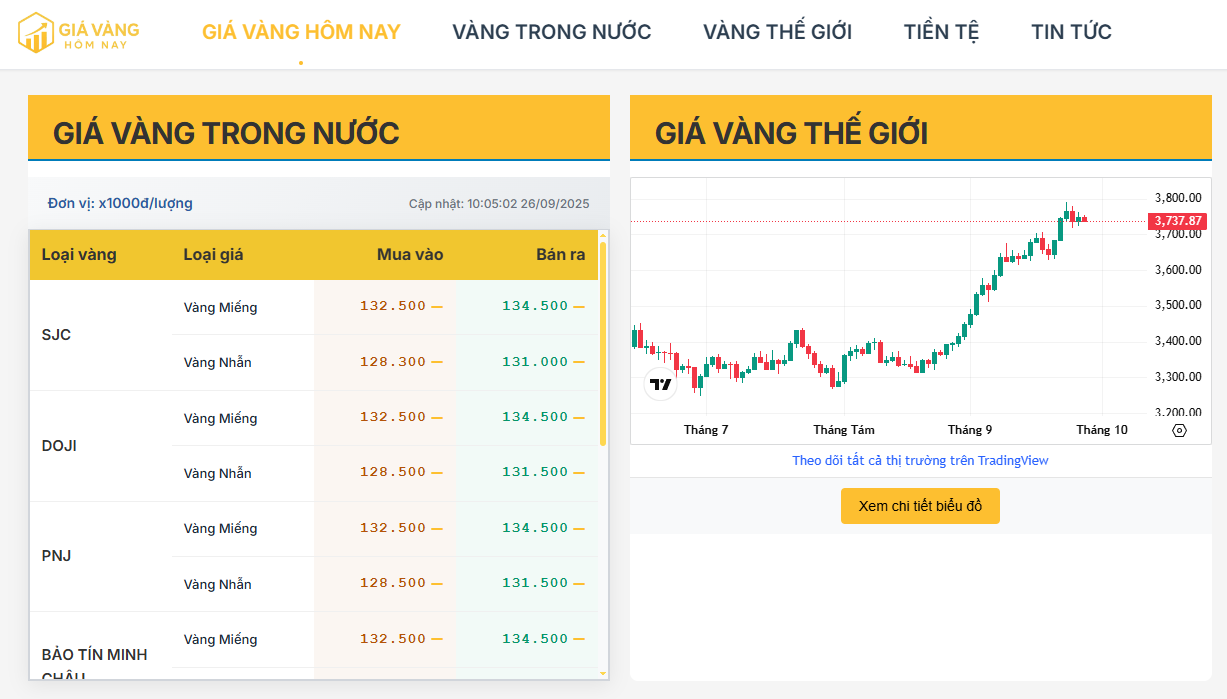Viewport: 1227px width, 699px height.
Task: Click the Loại vàng column header
Action: pyautogui.click(x=79, y=255)
